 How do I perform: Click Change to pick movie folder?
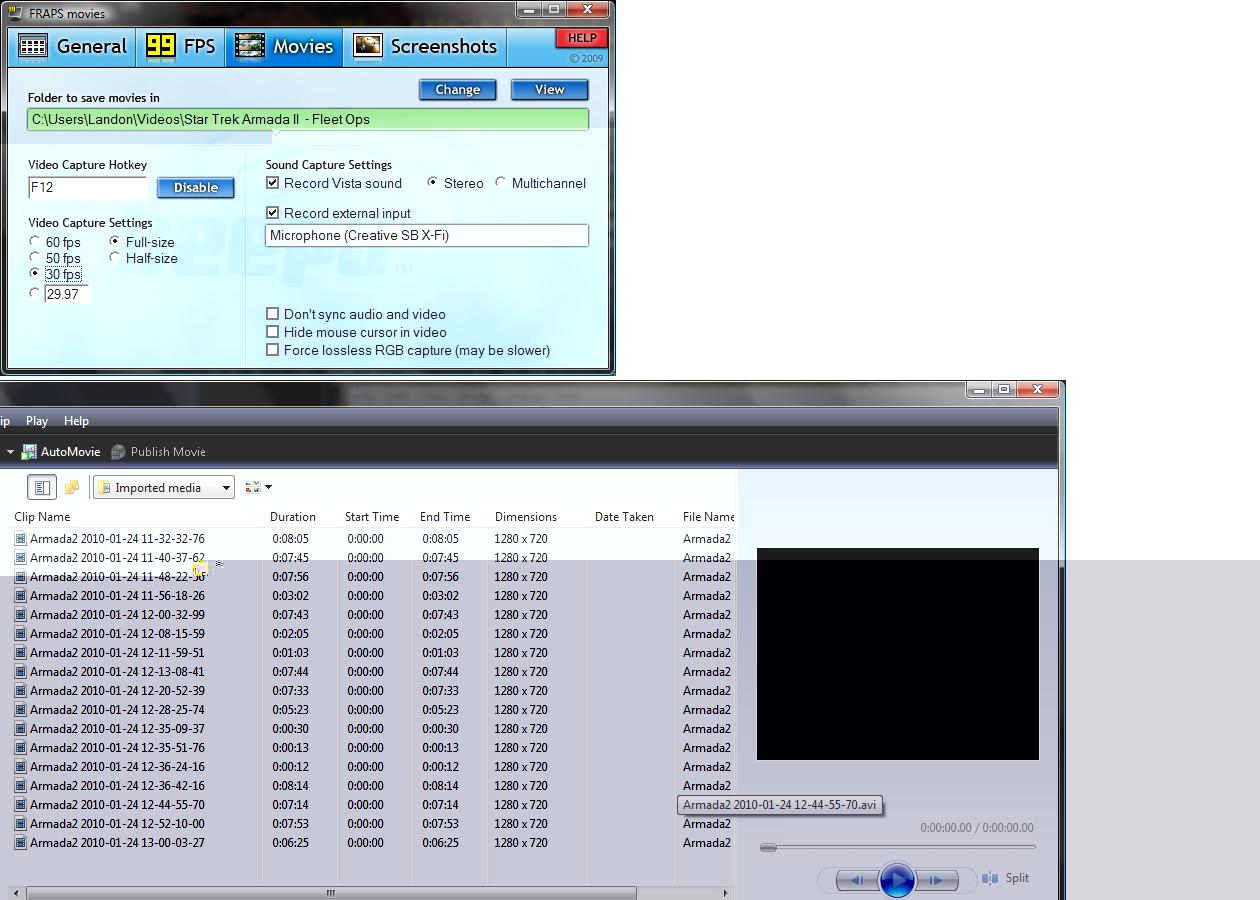(x=457, y=89)
